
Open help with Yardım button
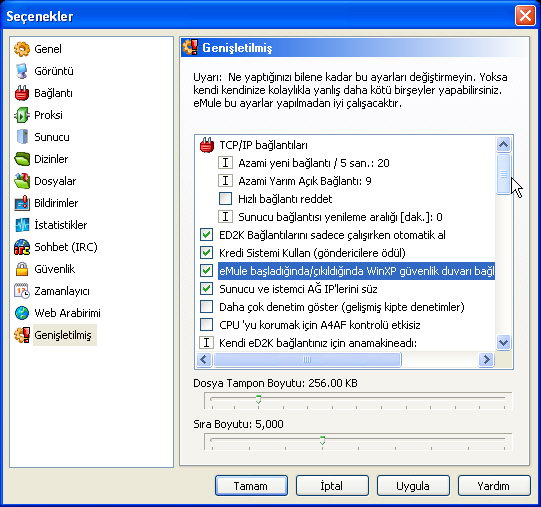(x=494, y=486)
